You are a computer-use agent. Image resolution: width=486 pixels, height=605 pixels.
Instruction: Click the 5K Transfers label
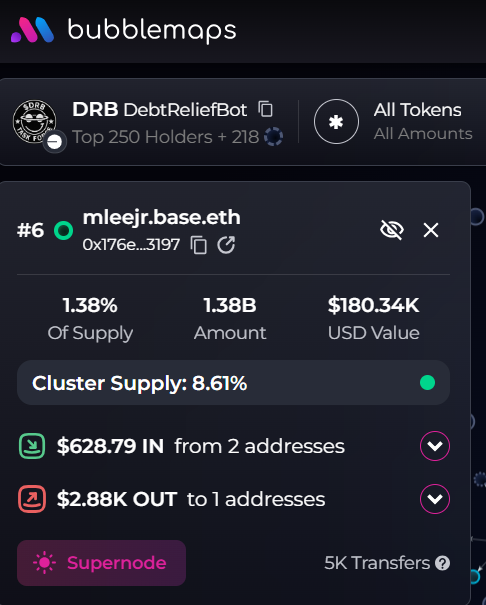click(377, 563)
